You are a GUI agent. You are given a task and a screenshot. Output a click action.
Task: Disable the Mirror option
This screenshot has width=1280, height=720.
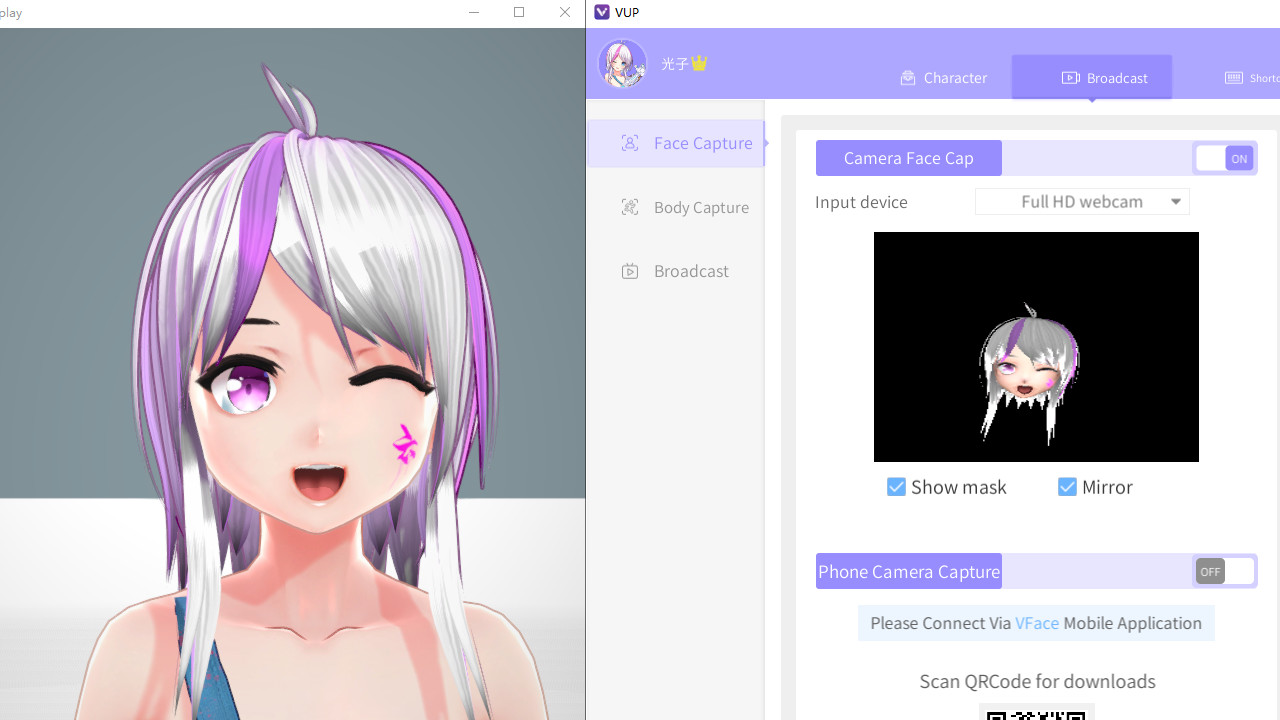click(1068, 487)
